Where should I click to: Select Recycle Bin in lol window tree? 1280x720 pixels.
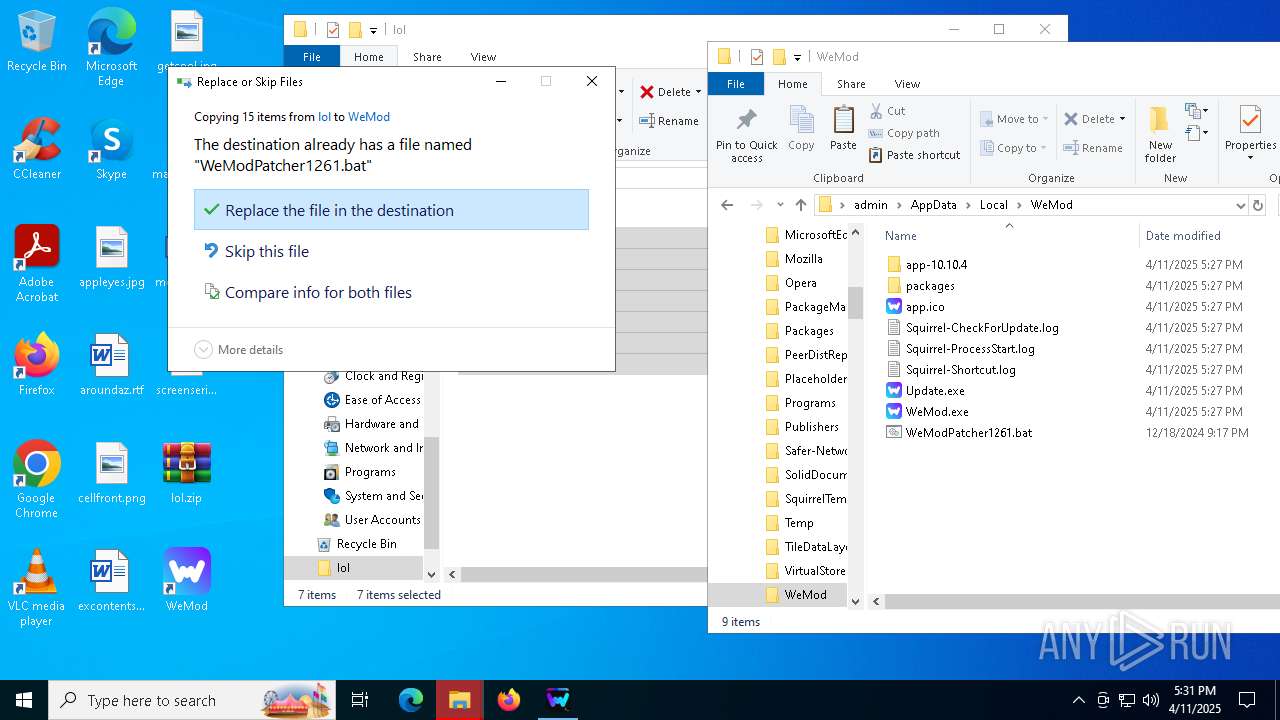[366, 544]
